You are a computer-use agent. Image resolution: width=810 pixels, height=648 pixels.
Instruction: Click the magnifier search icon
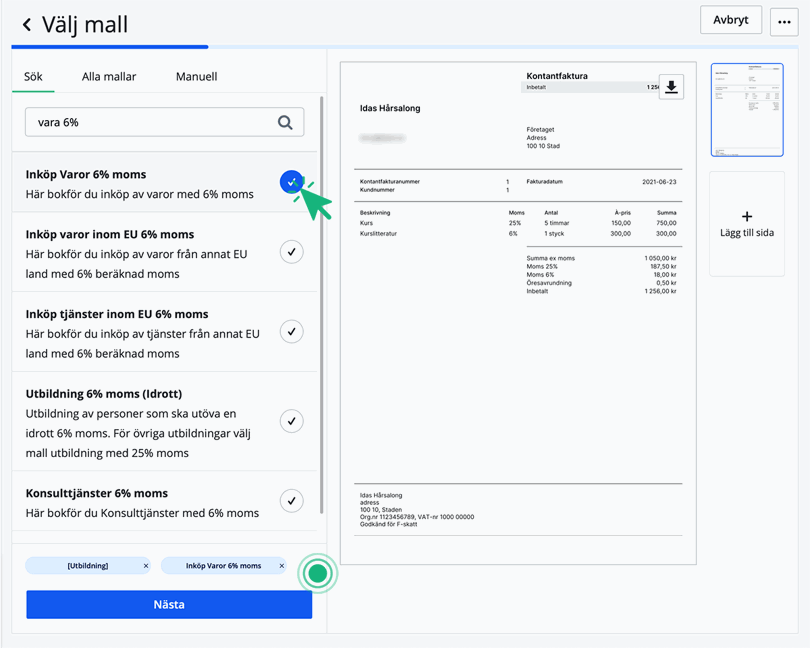point(285,122)
